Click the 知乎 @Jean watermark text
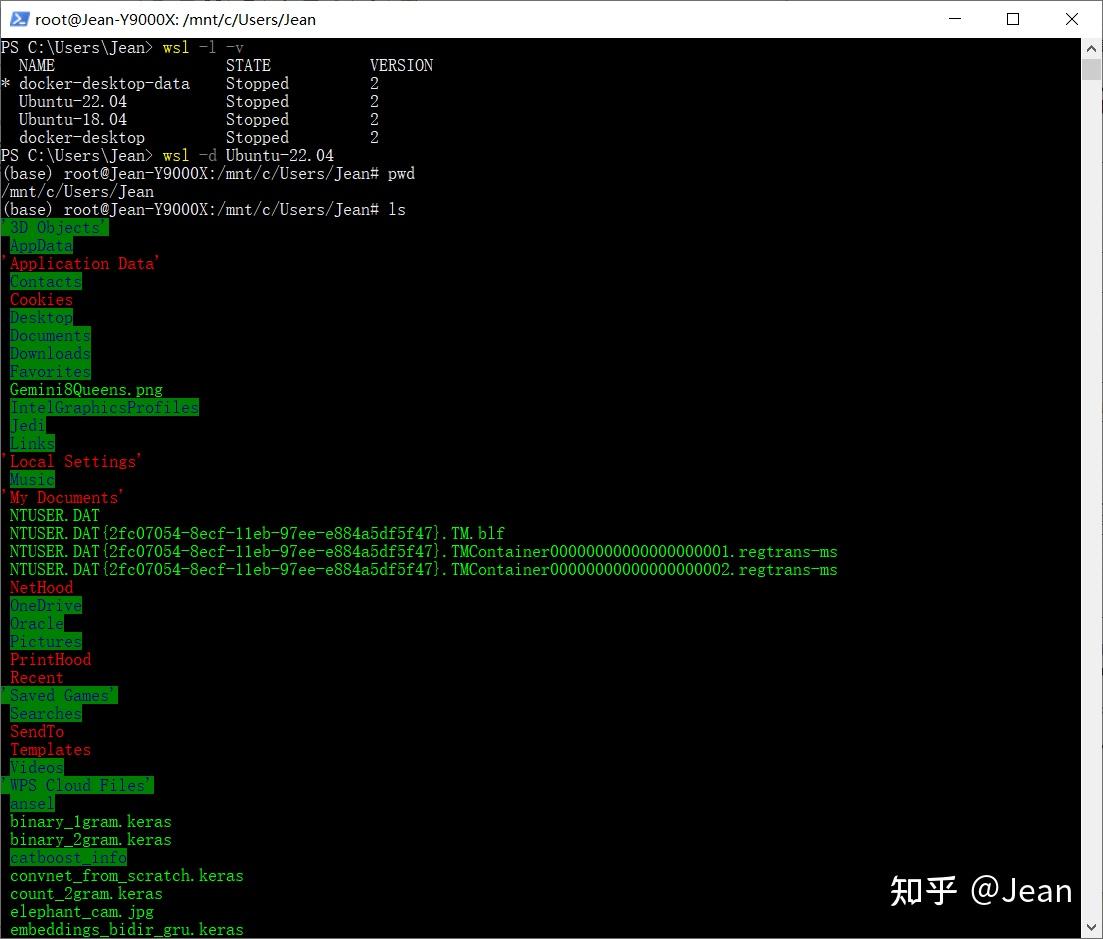The image size is (1103, 939). [981, 889]
